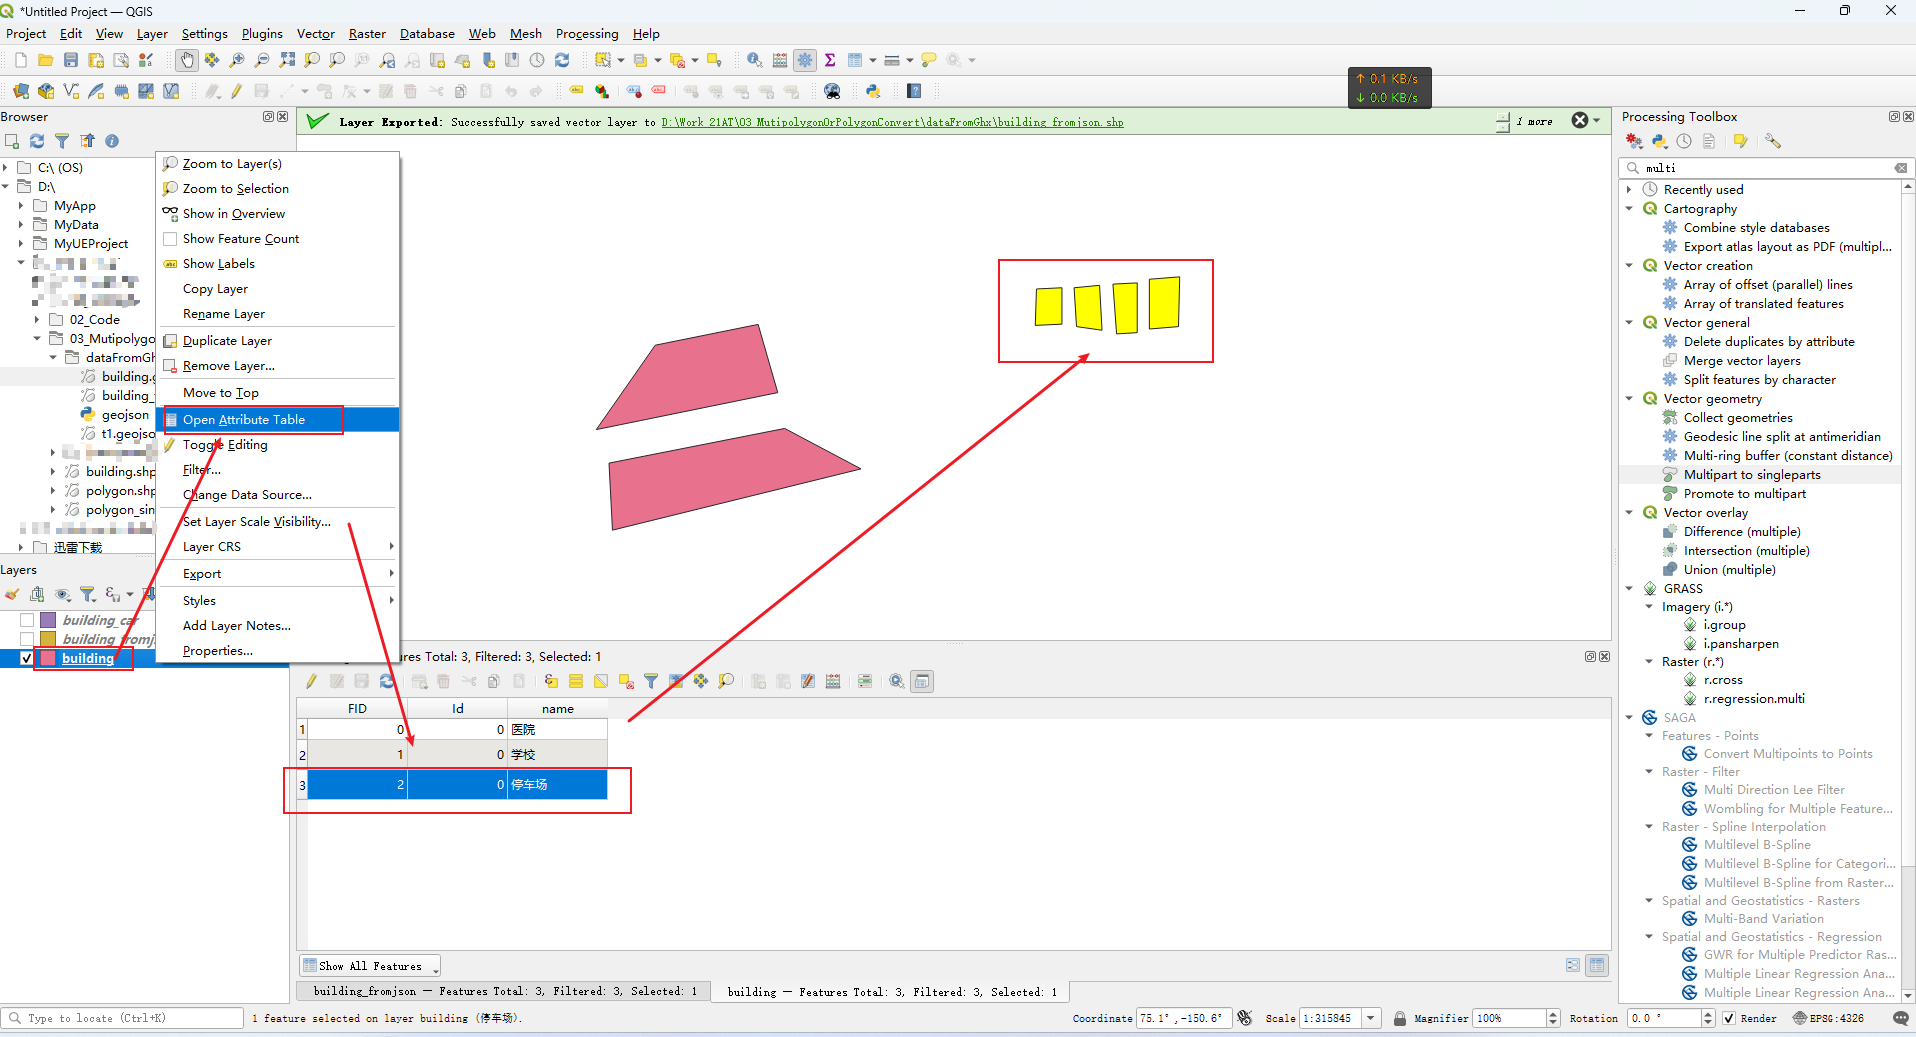Click the Statistical Summary sigma icon

click(830, 60)
